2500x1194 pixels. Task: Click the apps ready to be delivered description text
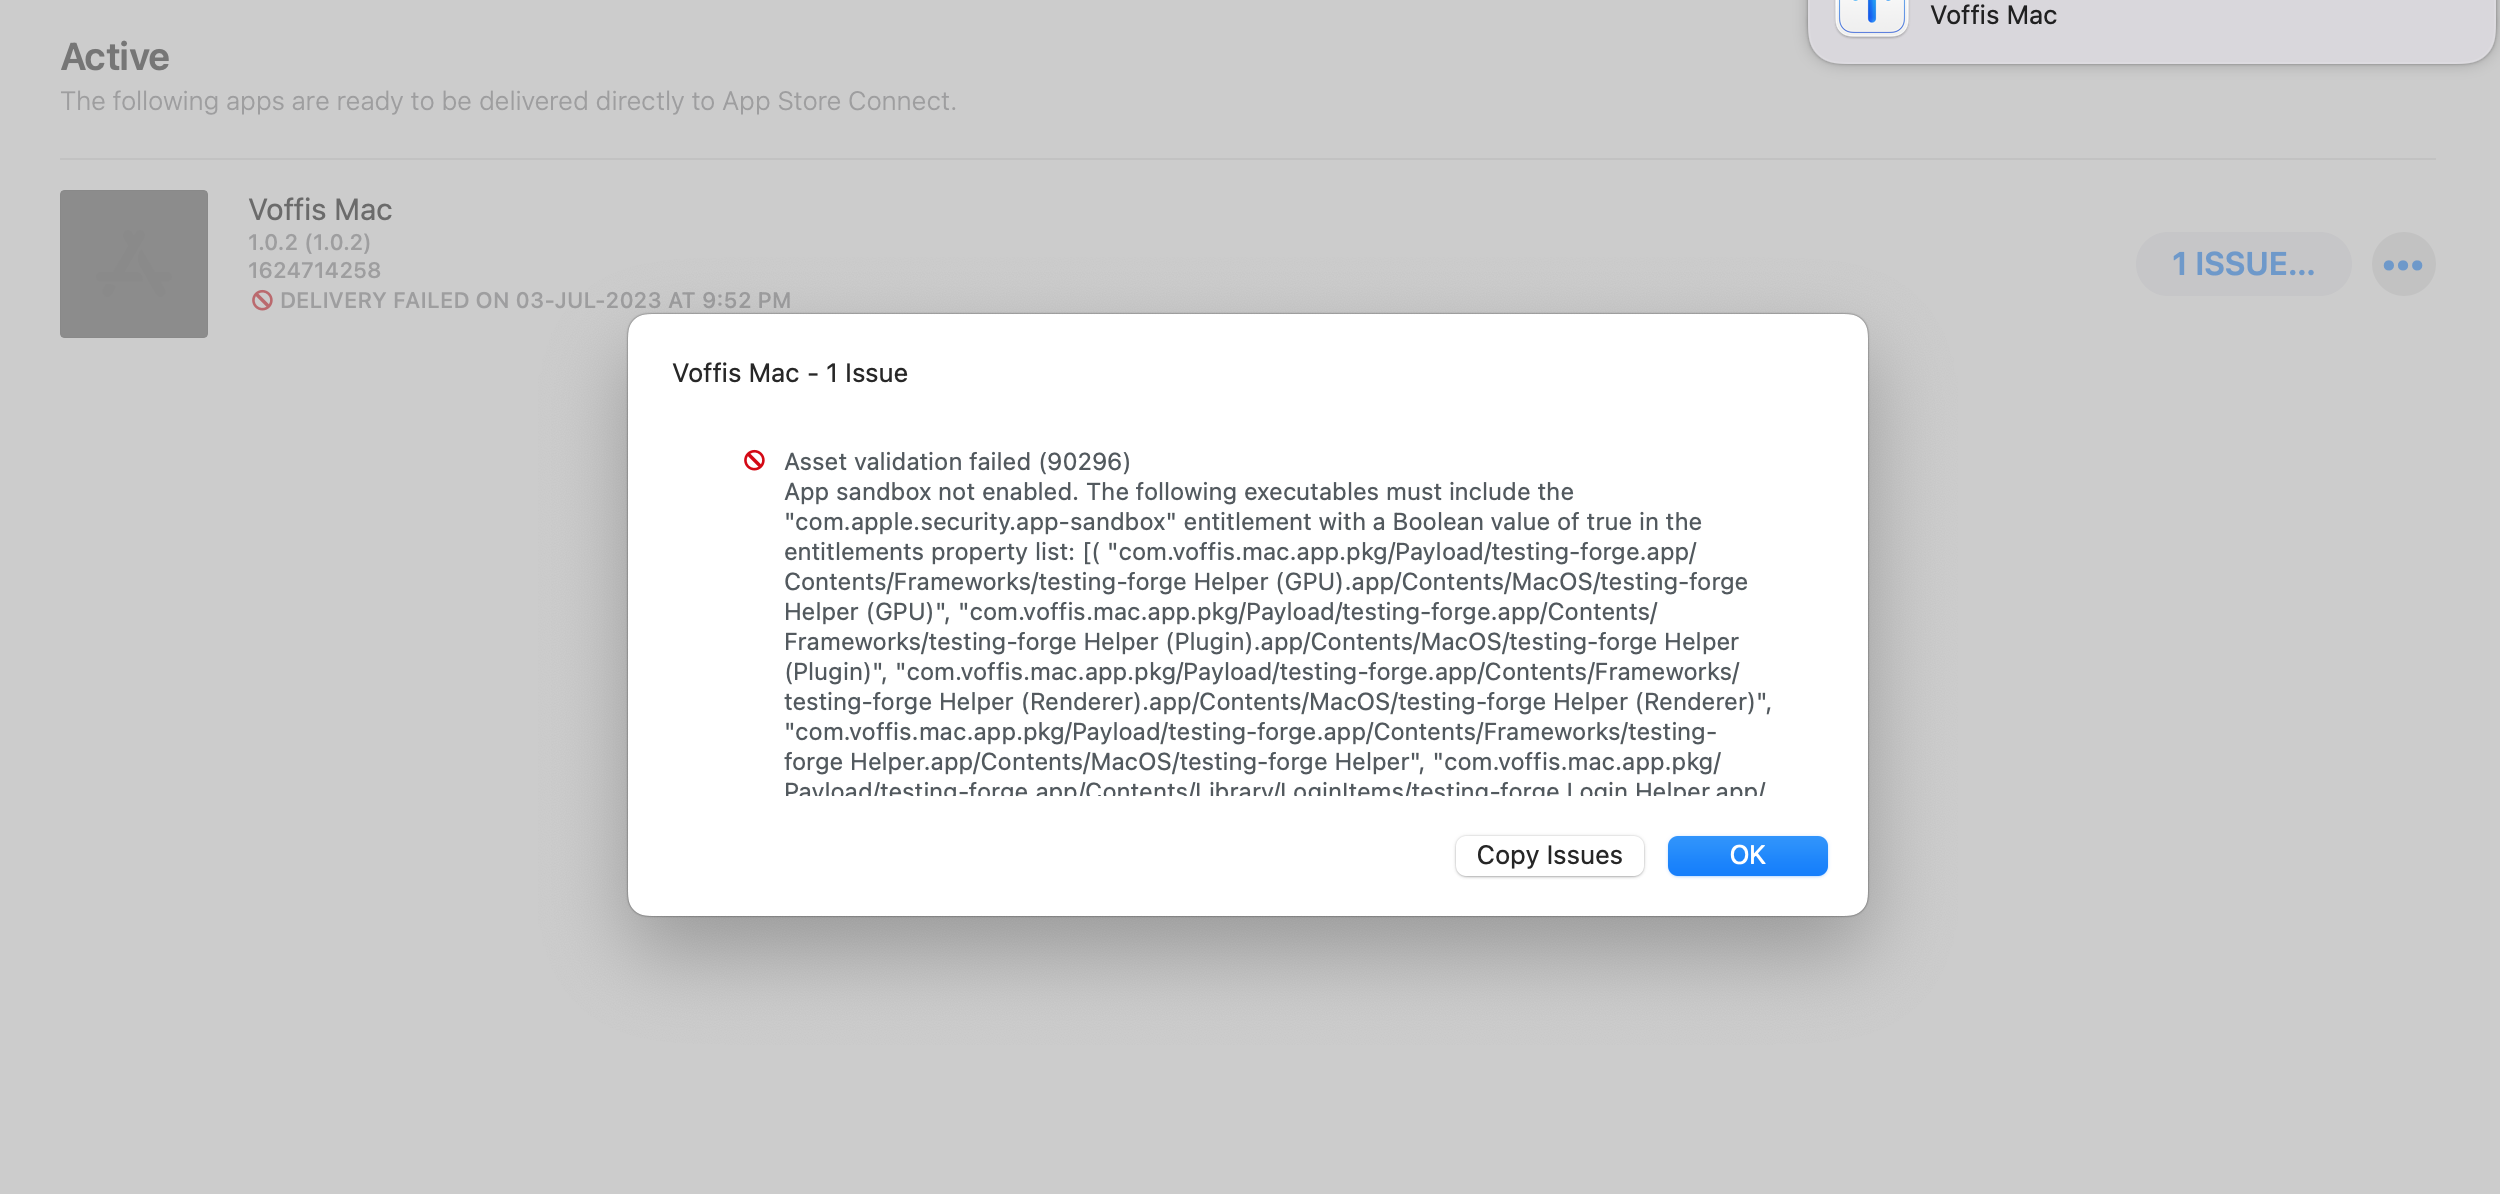pyautogui.click(x=508, y=100)
